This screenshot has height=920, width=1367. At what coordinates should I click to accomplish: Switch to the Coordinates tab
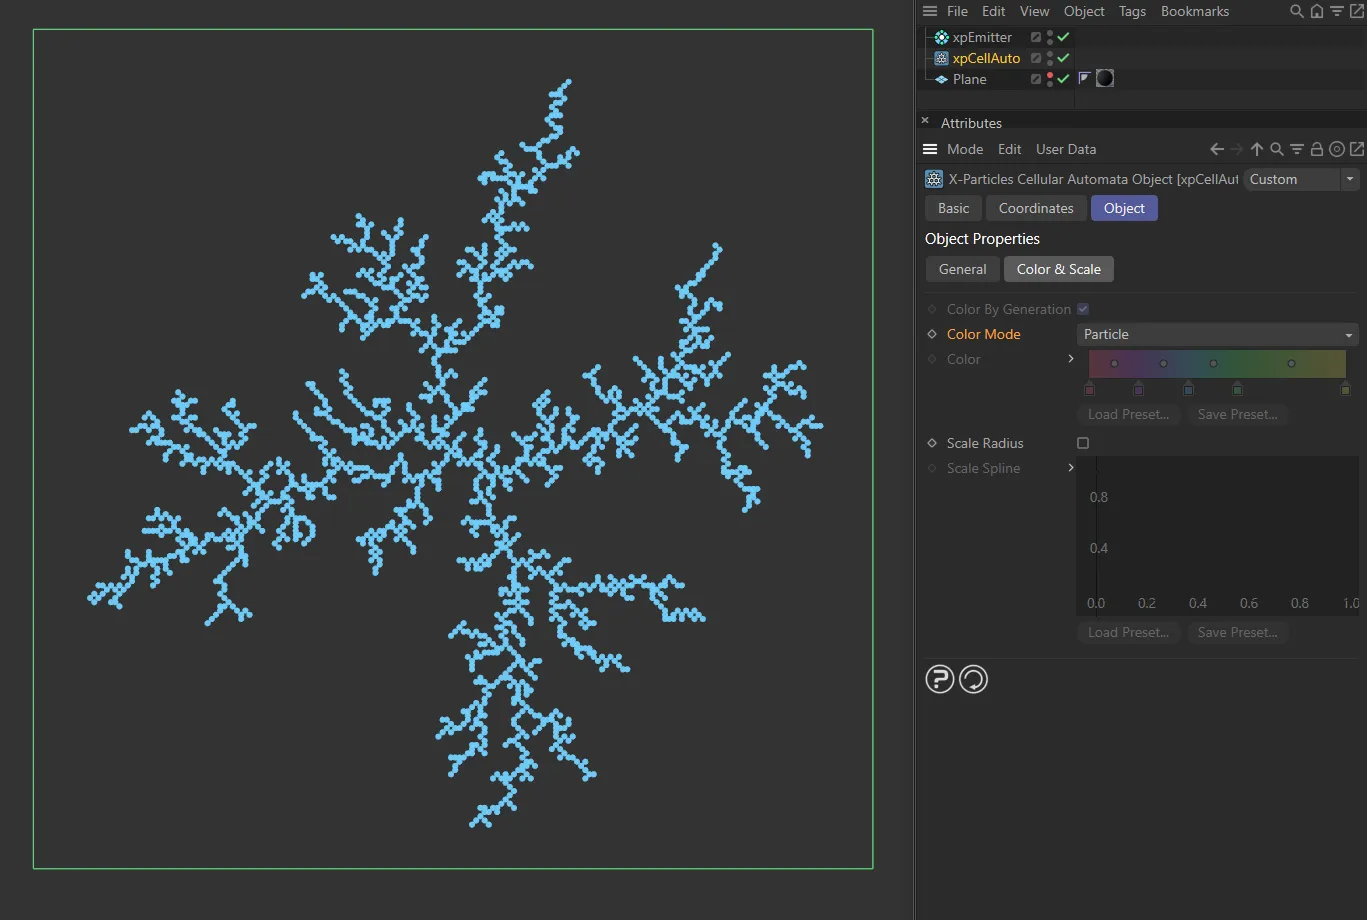tap(1035, 208)
